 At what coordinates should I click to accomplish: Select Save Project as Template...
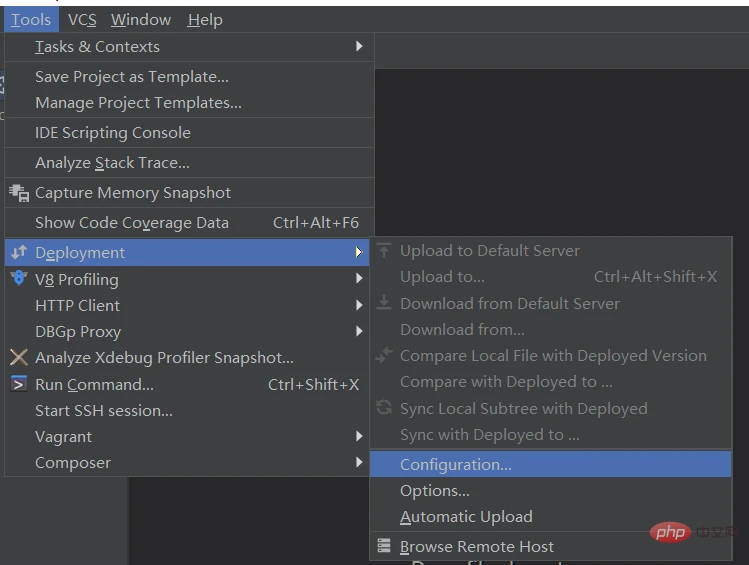tap(132, 77)
